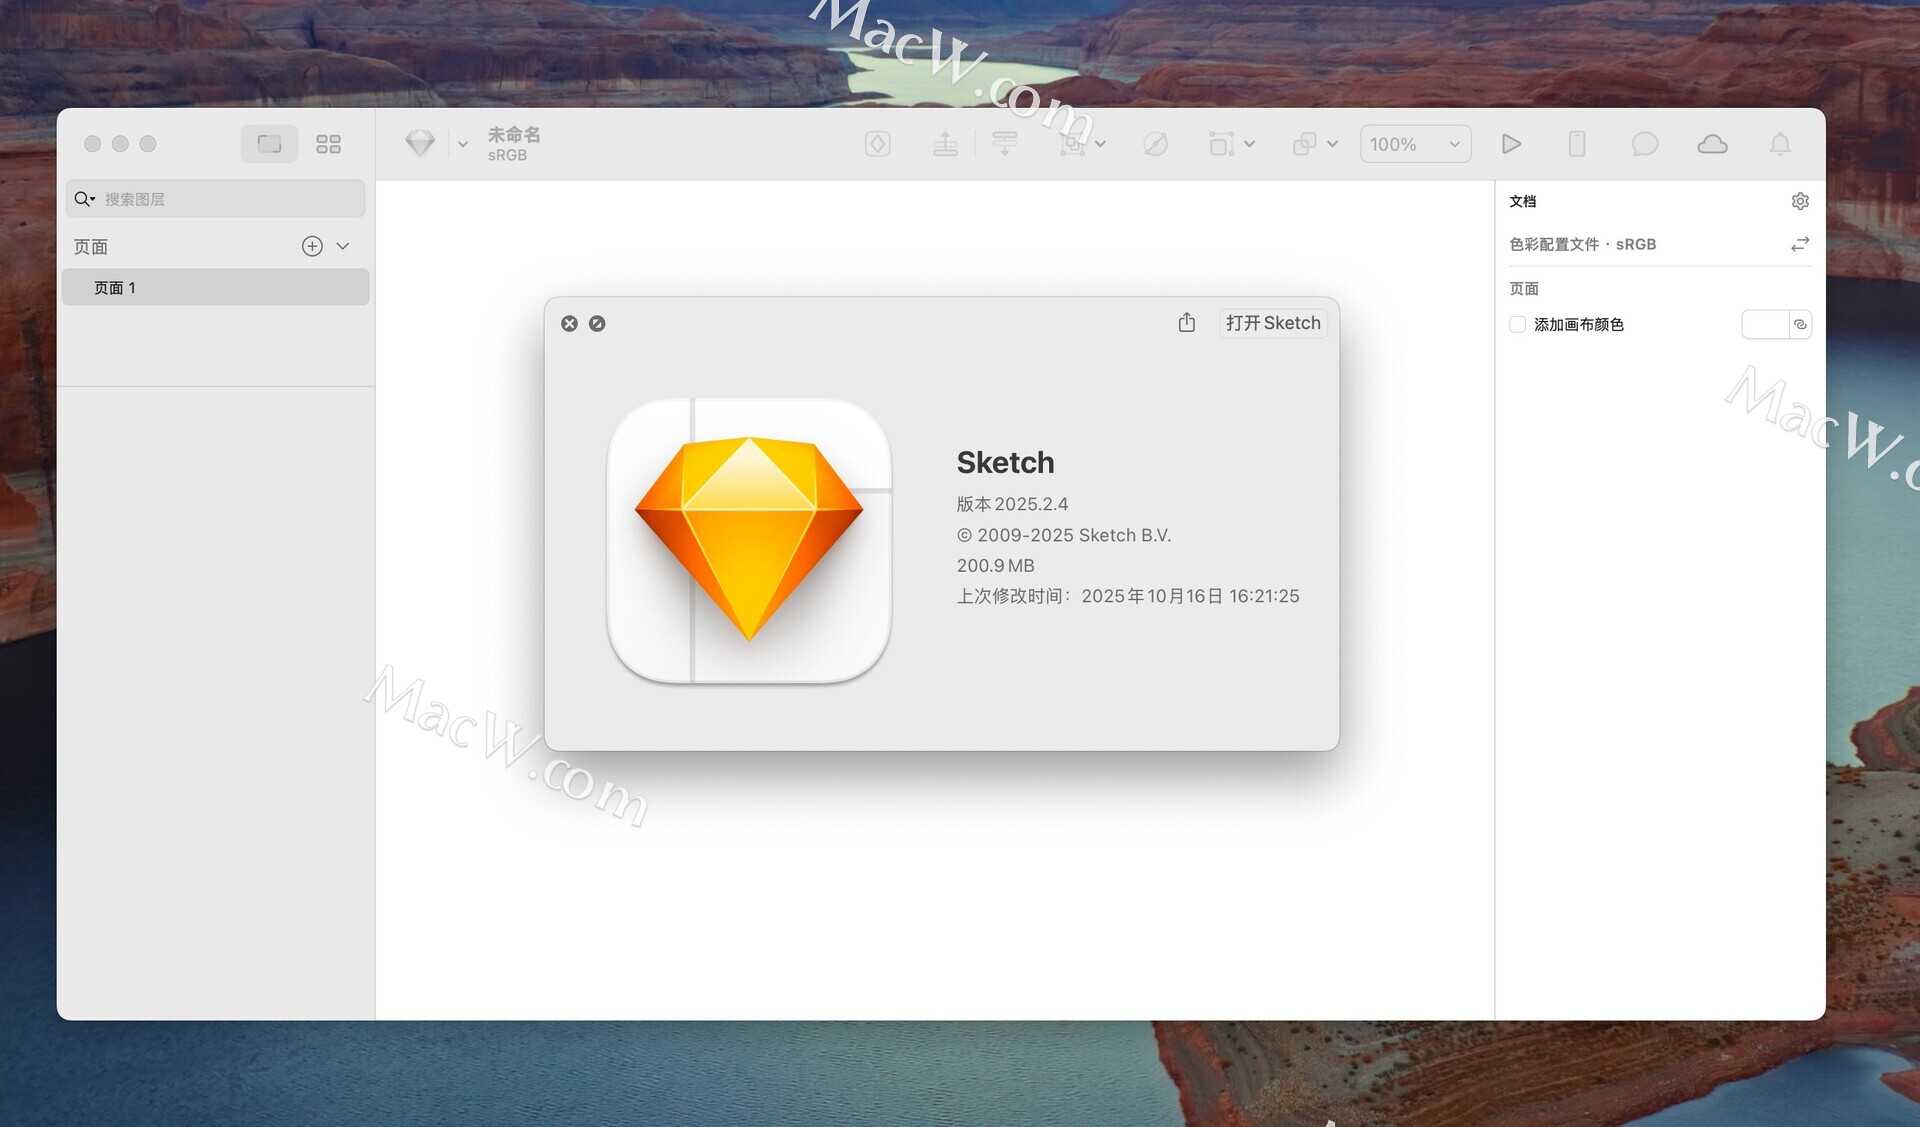The height and width of the screenshot is (1127, 1920).
Task: Open the 100% zoom dropdown
Action: tap(1414, 144)
